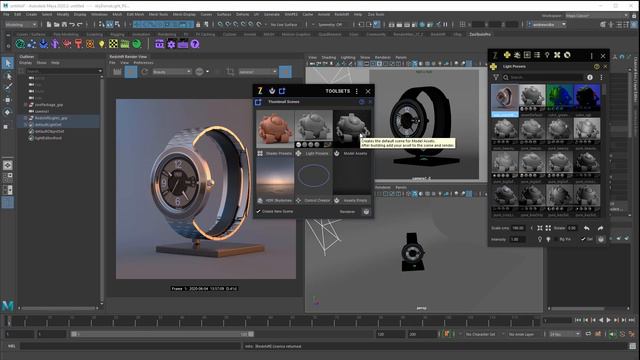This screenshot has height=360, width=640.
Task: Click the Intensity value field
Action: click(x=517, y=239)
